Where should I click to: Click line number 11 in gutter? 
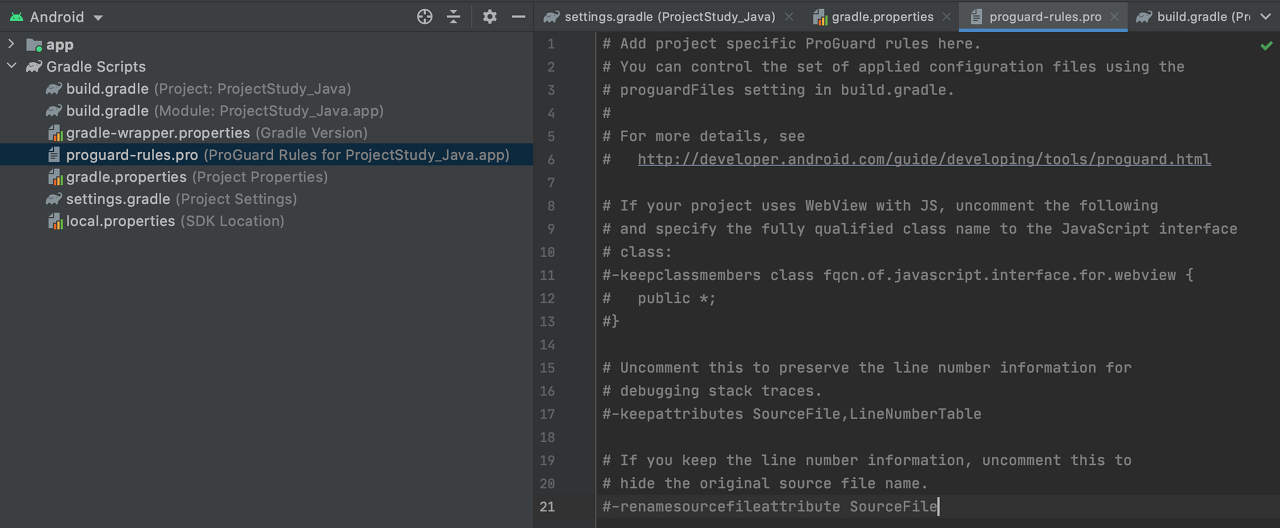547,275
